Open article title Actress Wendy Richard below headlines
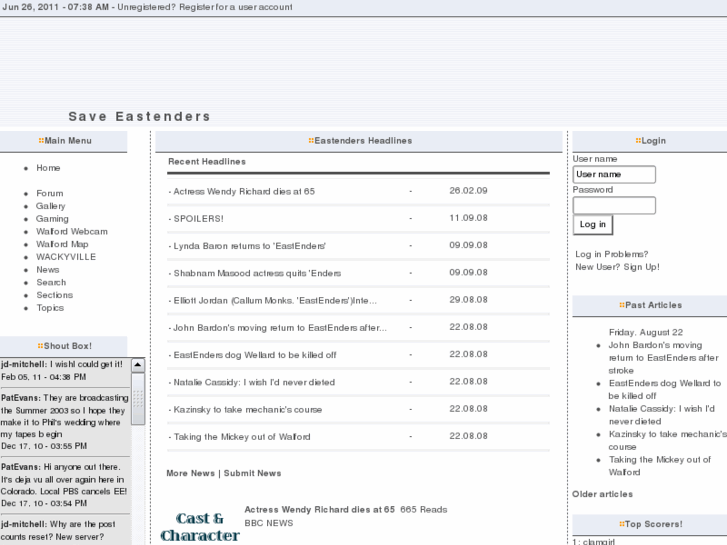Screen dimensions: 727x545 pyautogui.click(x=319, y=509)
